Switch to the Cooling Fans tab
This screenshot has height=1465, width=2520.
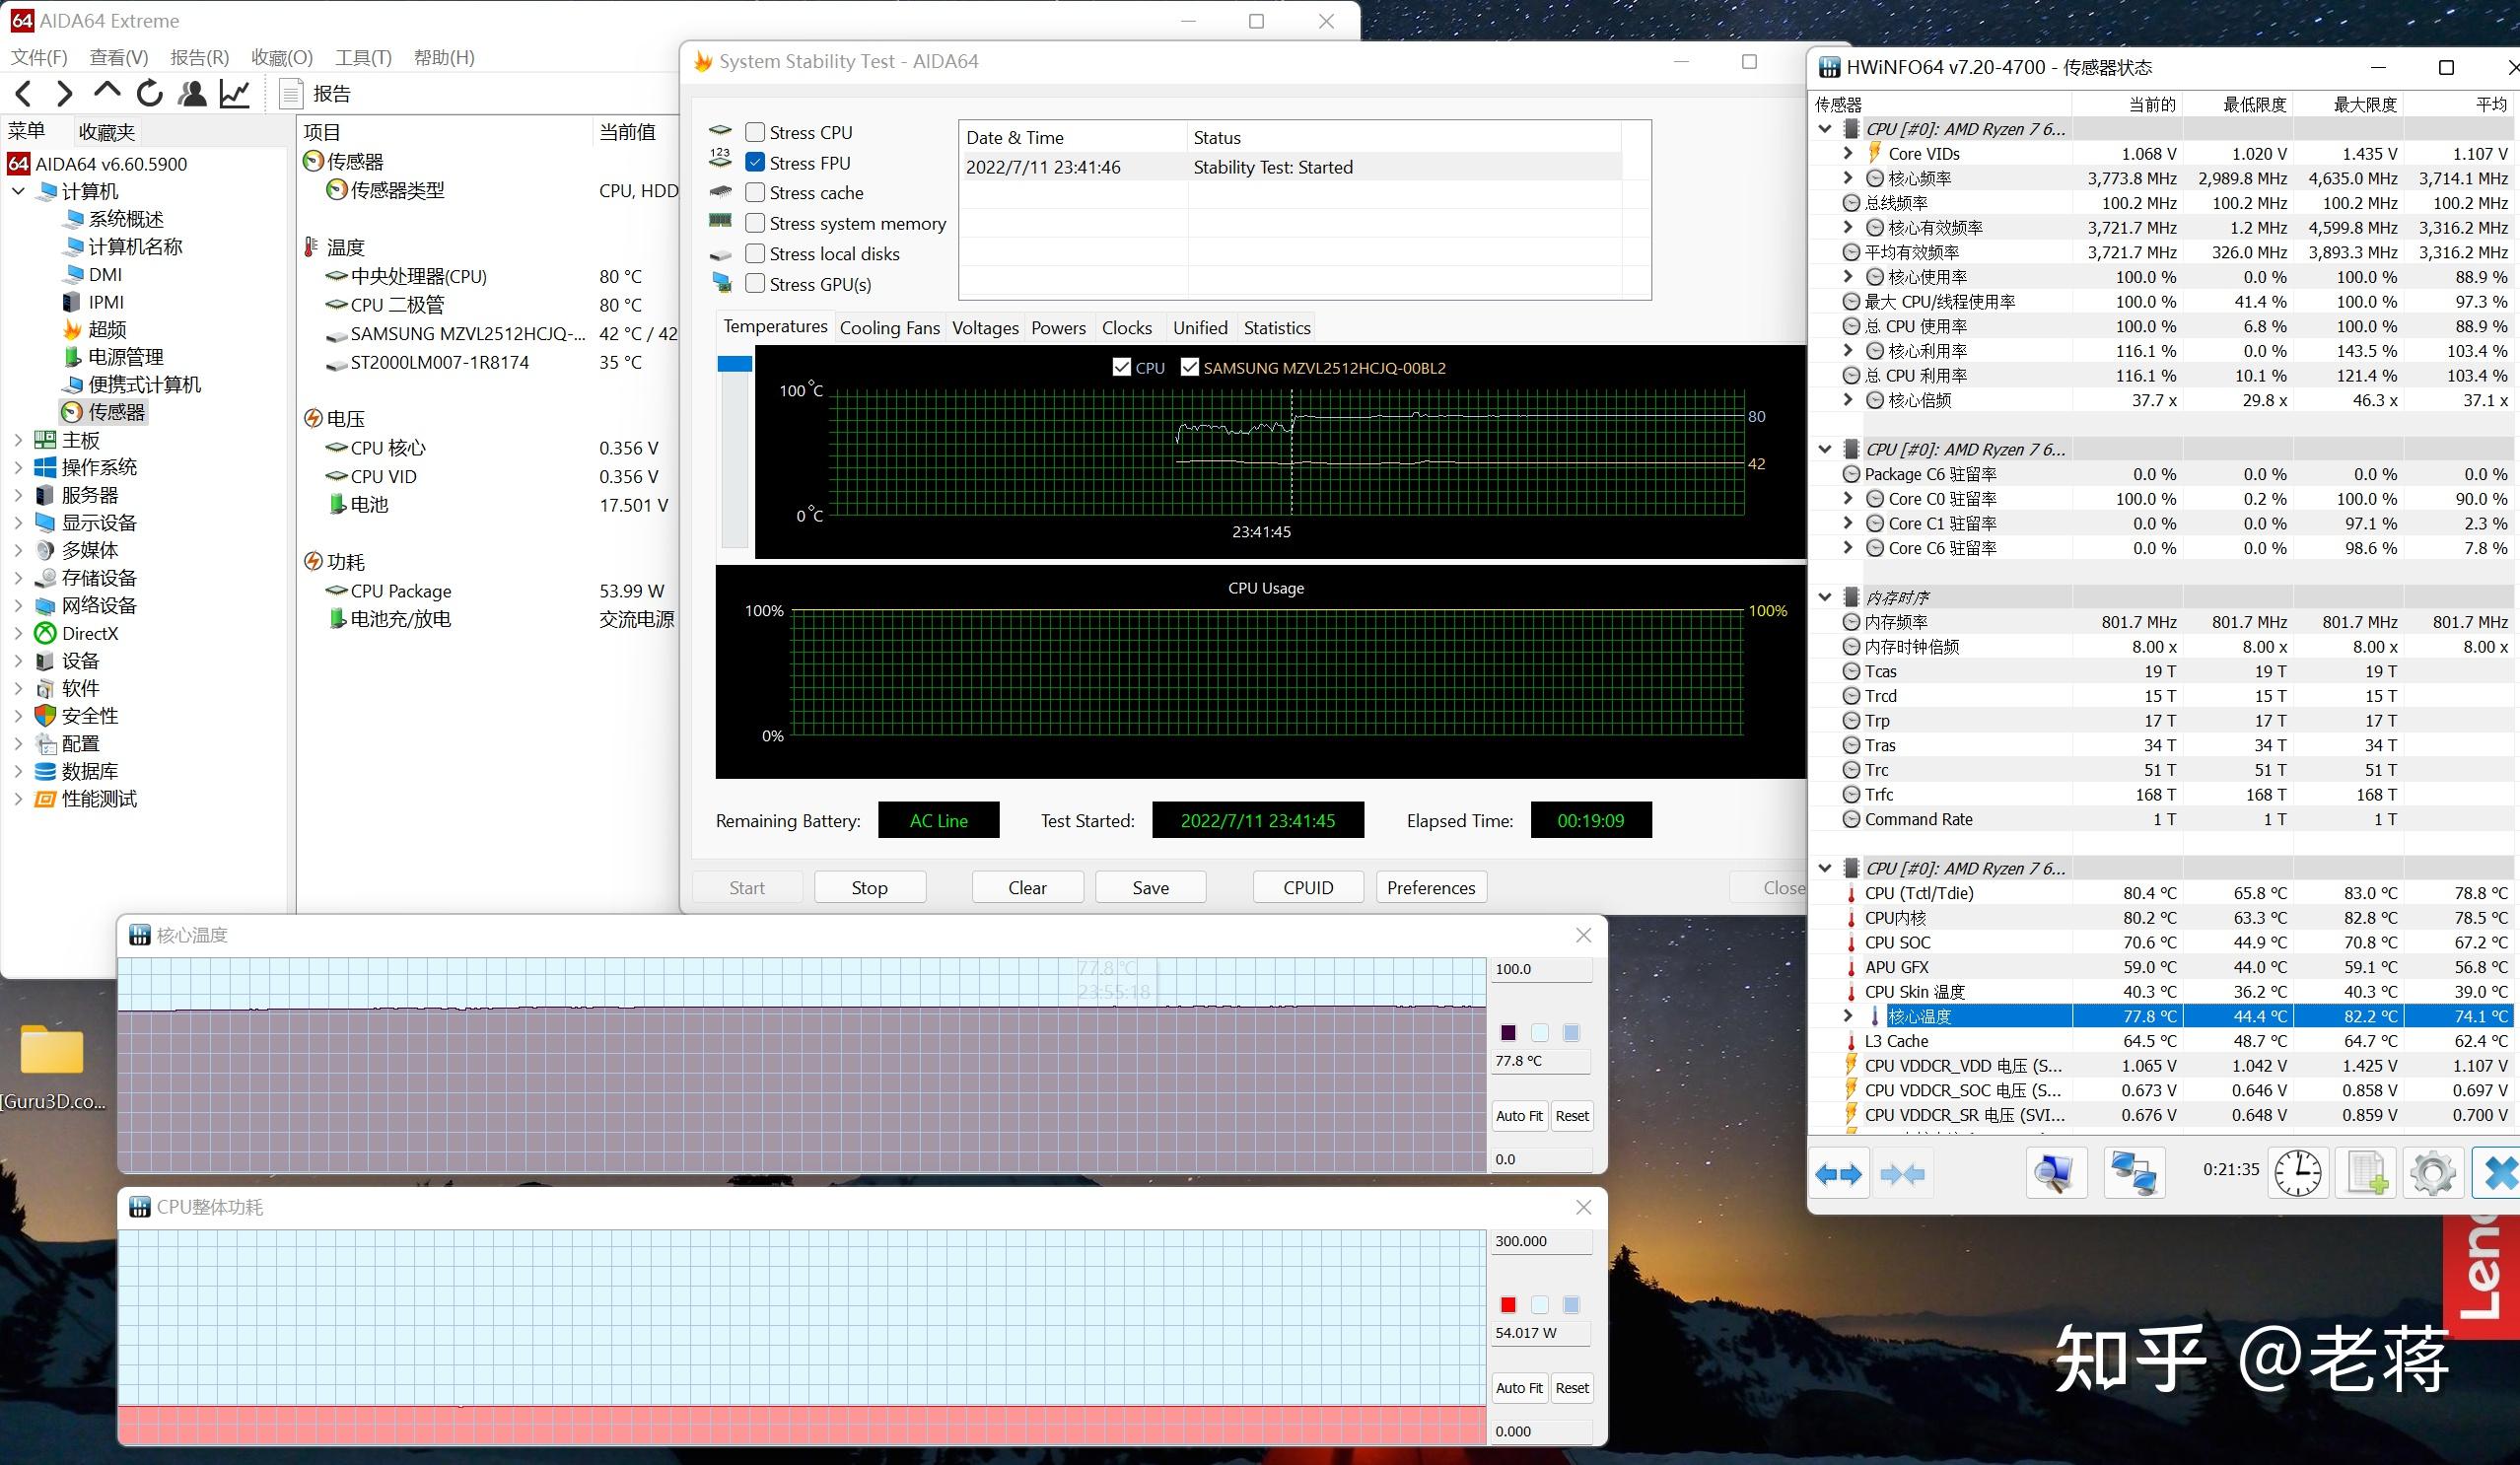coord(889,327)
